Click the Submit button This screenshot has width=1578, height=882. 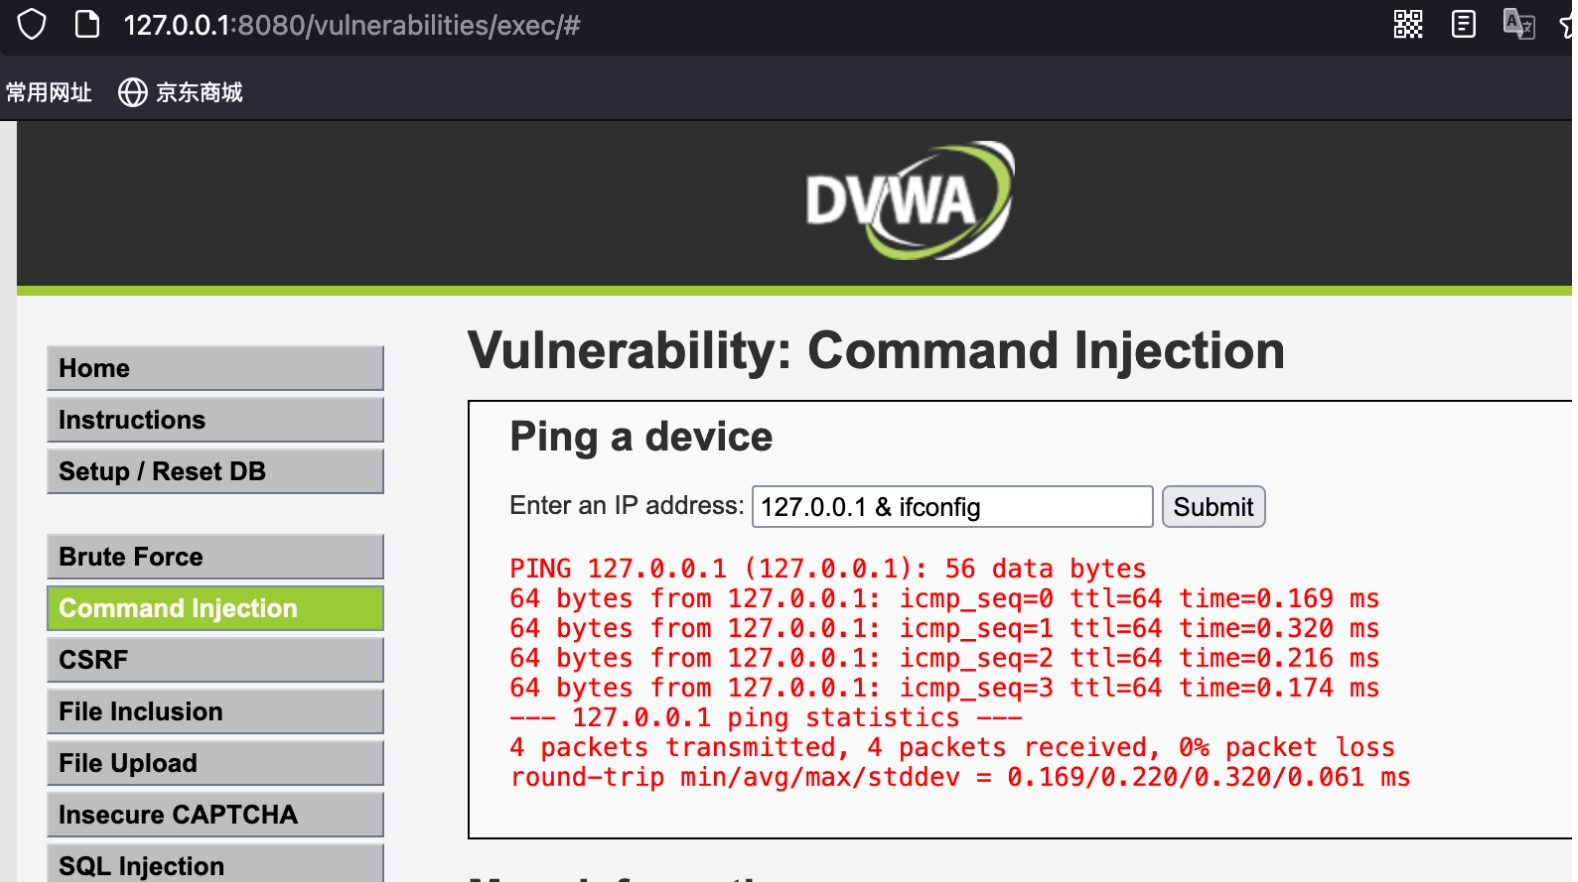[x=1213, y=507]
